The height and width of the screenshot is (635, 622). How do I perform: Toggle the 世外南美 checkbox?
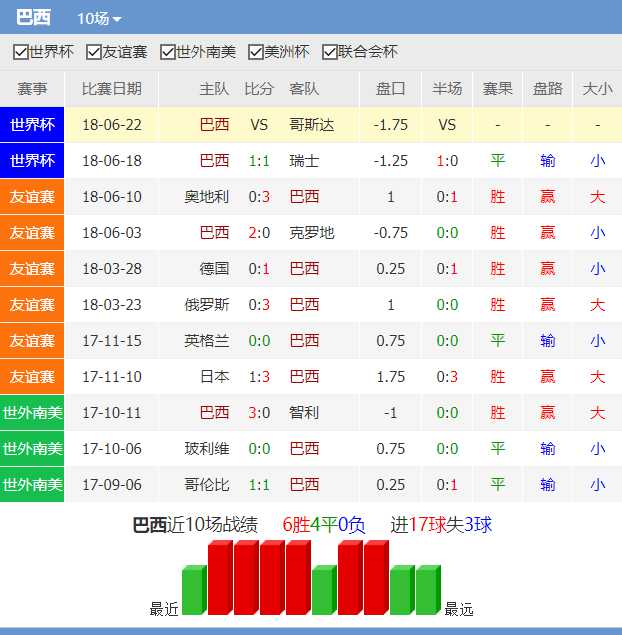[168, 52]
